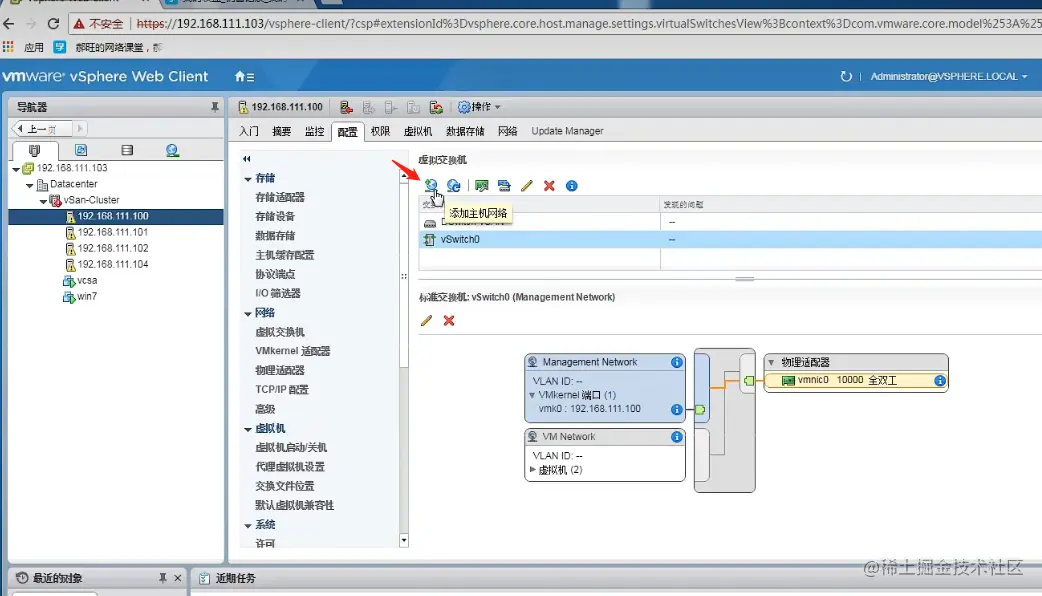The width and height of the screenshot is (1042, 596).
Task: Open 存储适配器 settings
Action: coord(280,197)
